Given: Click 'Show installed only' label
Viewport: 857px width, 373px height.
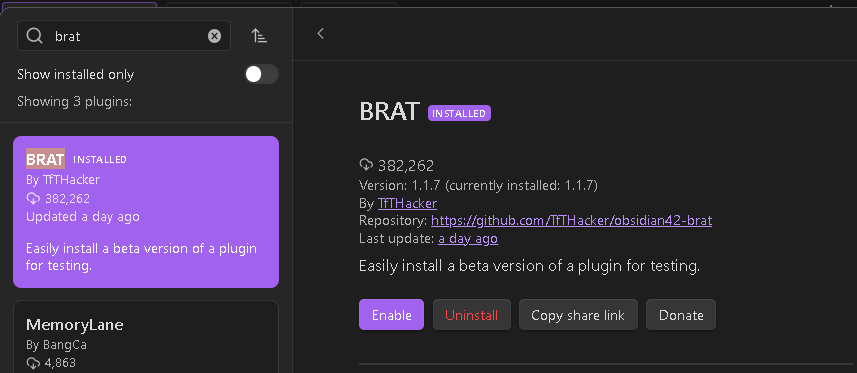Looking at the screenshot, I should [75, 74].
